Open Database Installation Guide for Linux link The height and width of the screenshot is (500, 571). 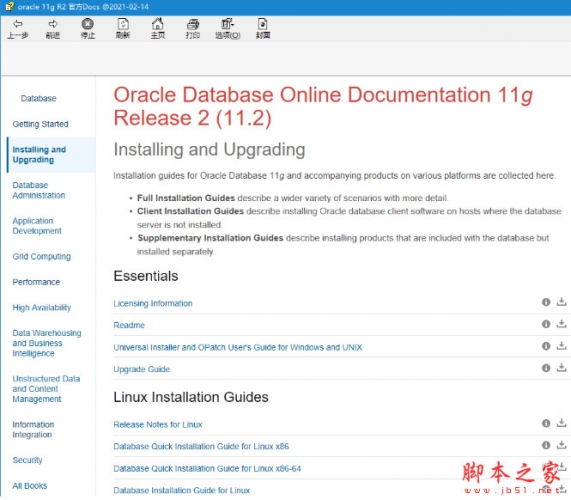(x=181, y=491)
